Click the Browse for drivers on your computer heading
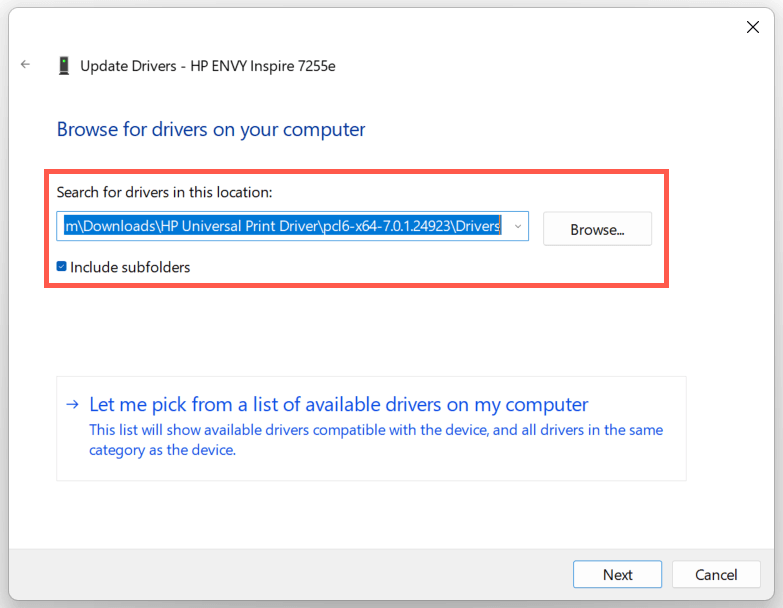 coord(211,129)
